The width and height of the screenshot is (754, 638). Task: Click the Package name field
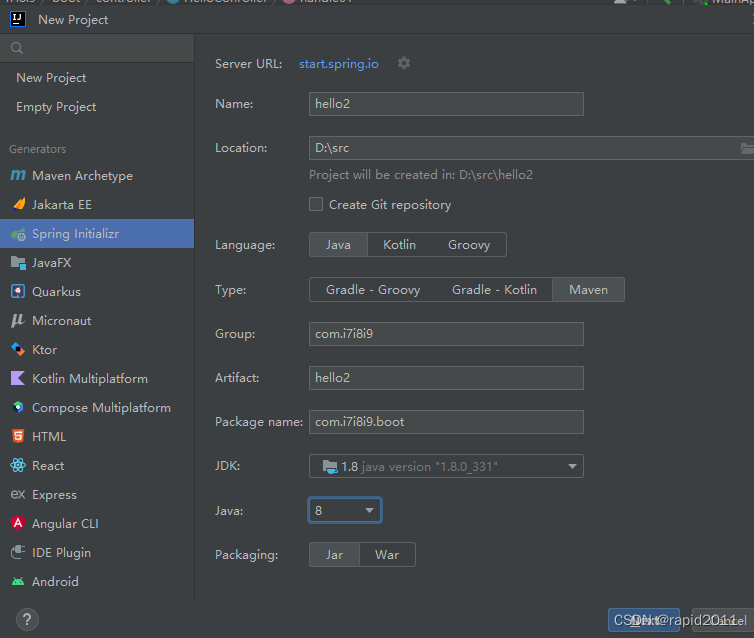pyautogui.click(x=446, y=422)
